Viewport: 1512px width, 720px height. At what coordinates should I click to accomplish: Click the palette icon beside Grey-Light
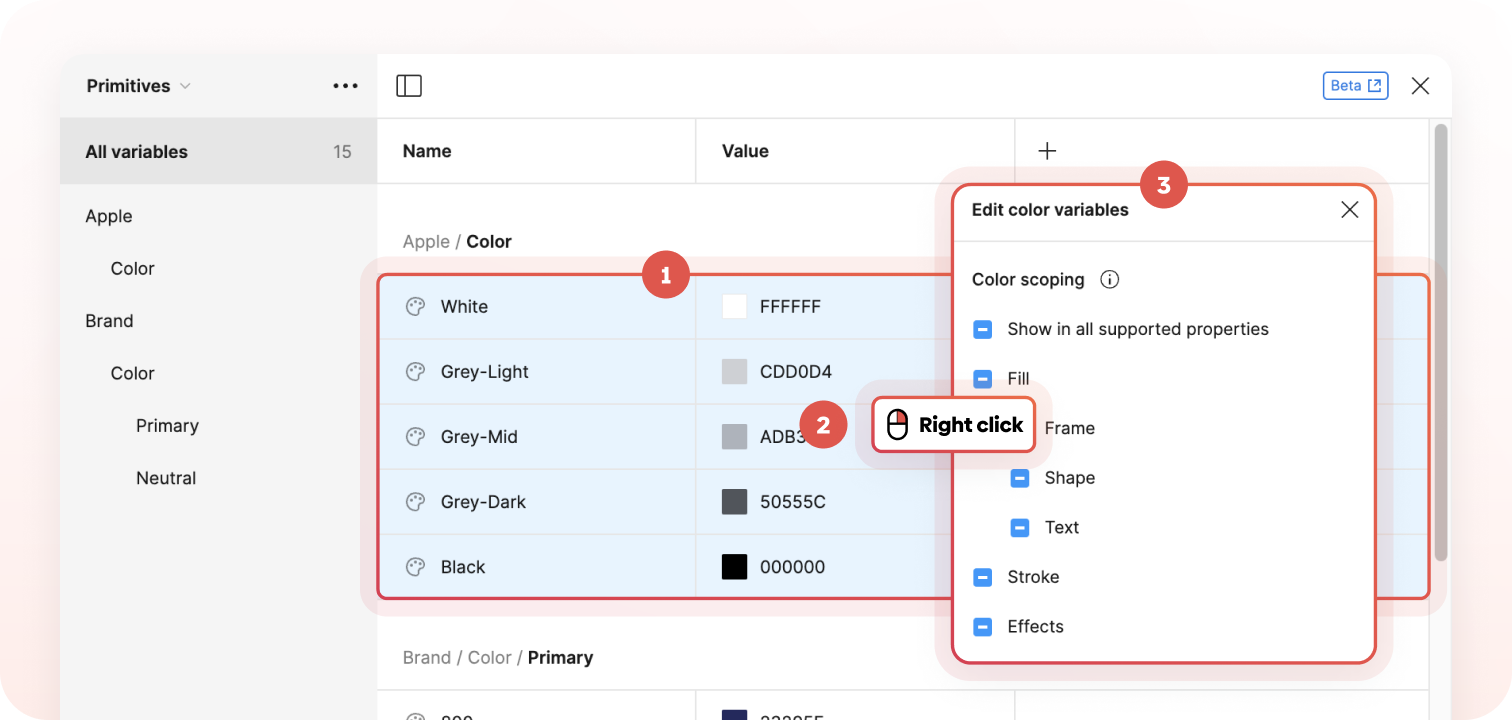415,371
